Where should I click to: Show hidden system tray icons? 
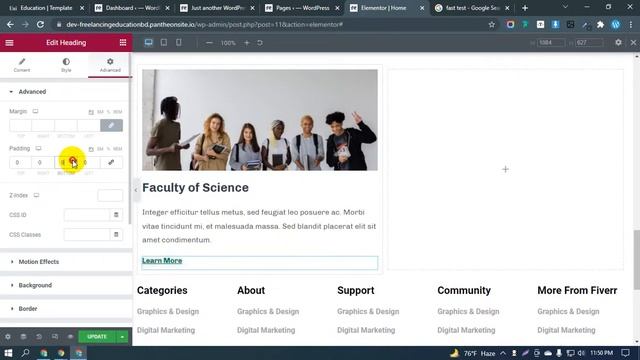click(x=503, y=353)
